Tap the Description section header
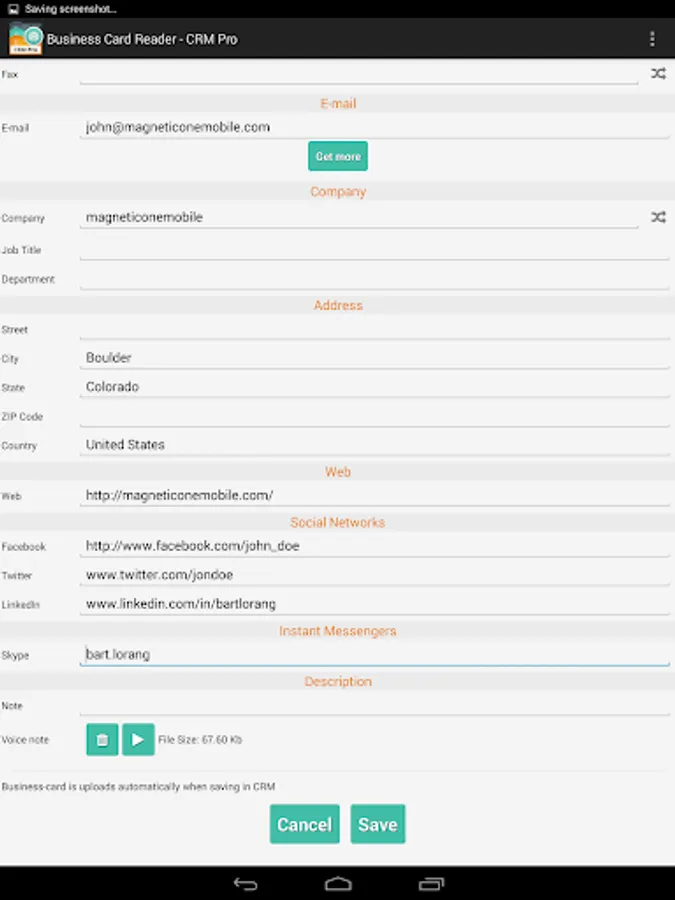675x900 pixels. [338, 681]
